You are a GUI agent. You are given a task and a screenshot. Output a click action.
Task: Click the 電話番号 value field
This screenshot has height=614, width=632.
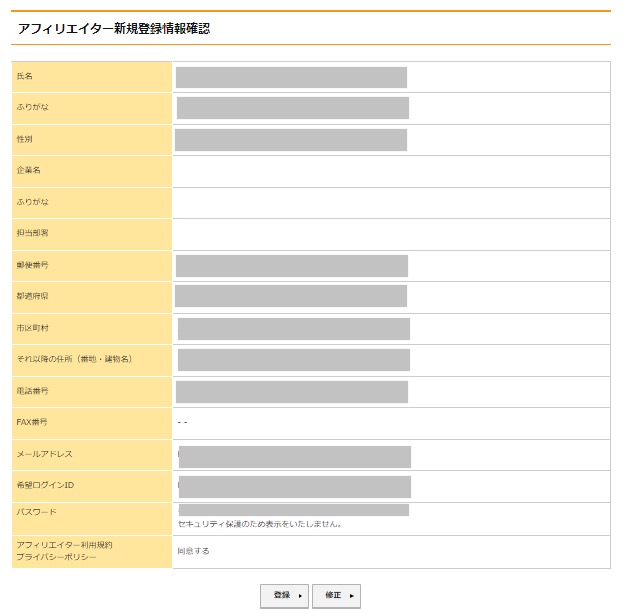point(291,392)
